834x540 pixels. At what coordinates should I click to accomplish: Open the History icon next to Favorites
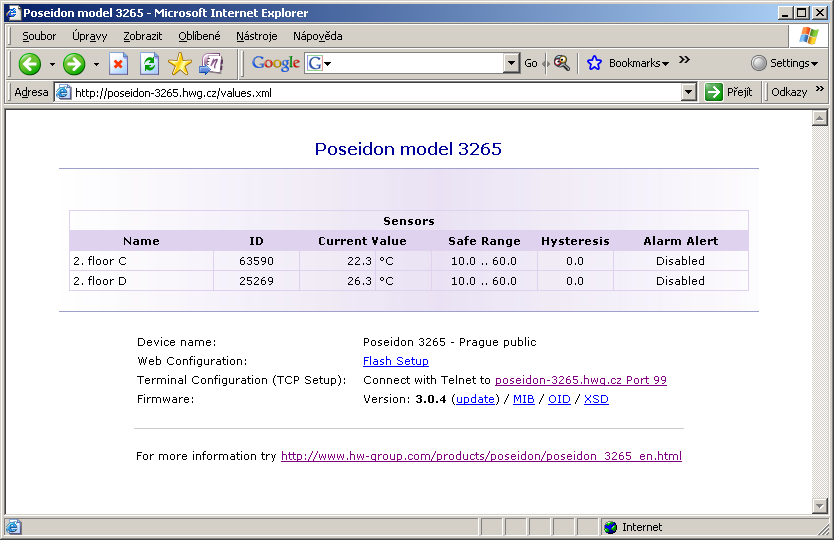(211, 64)
